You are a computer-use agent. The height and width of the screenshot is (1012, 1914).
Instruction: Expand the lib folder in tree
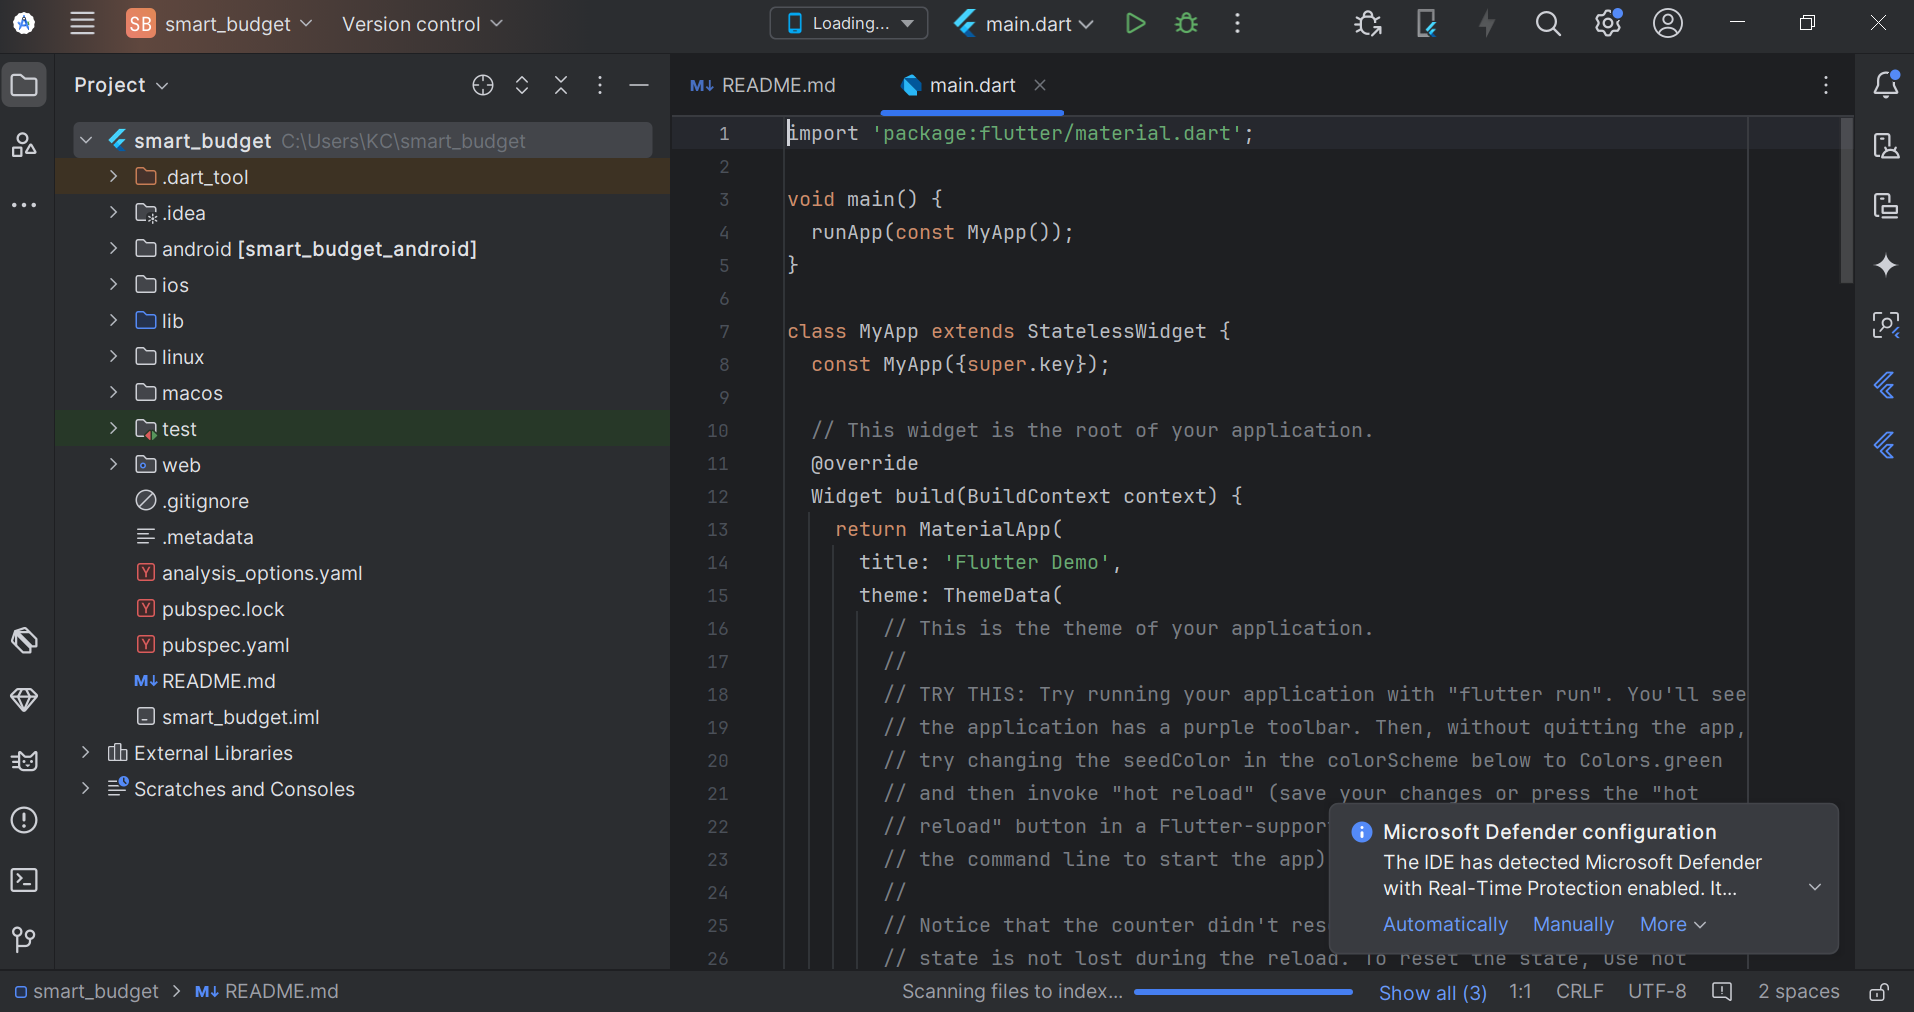[x=113, y=321]
